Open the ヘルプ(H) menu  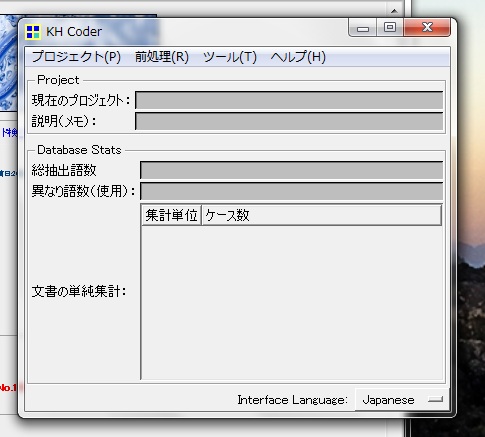298,57
